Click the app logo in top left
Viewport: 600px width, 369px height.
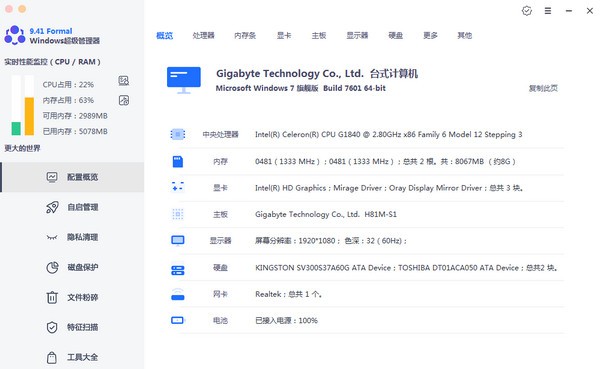15,35
